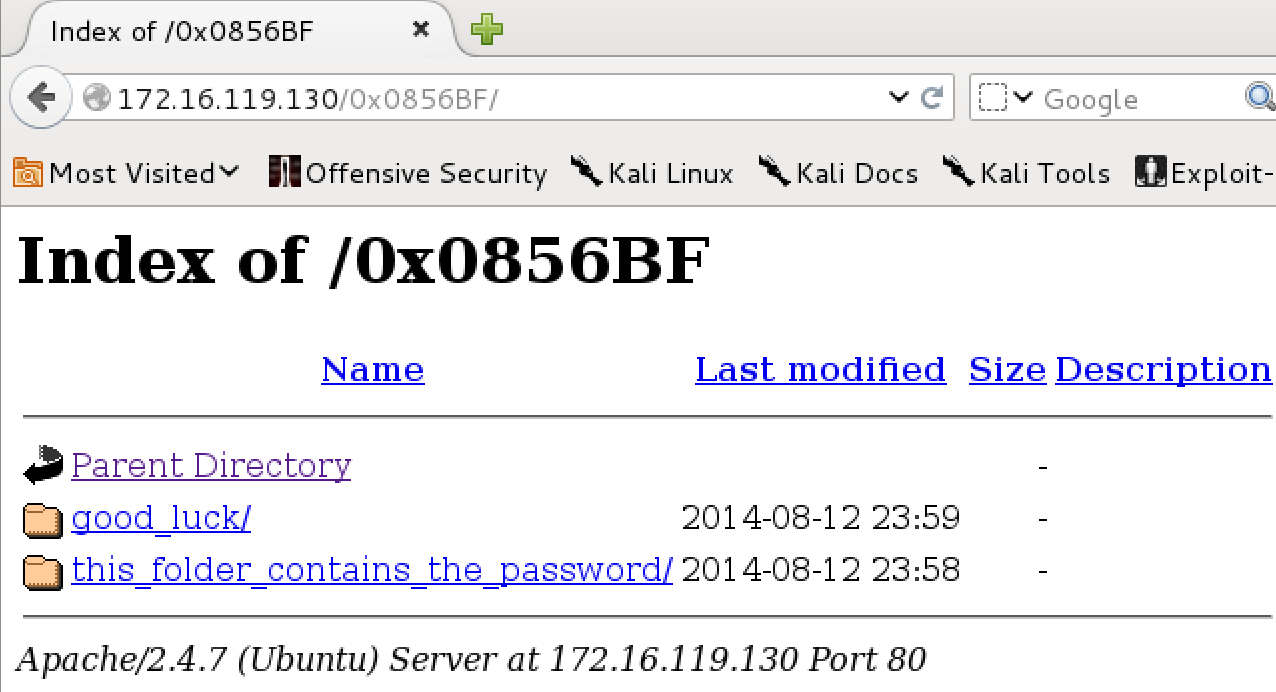Viewport: 1276px width, 692px height.
Task: Open the Kali Linux bookmark
Action: click(652, 173)
